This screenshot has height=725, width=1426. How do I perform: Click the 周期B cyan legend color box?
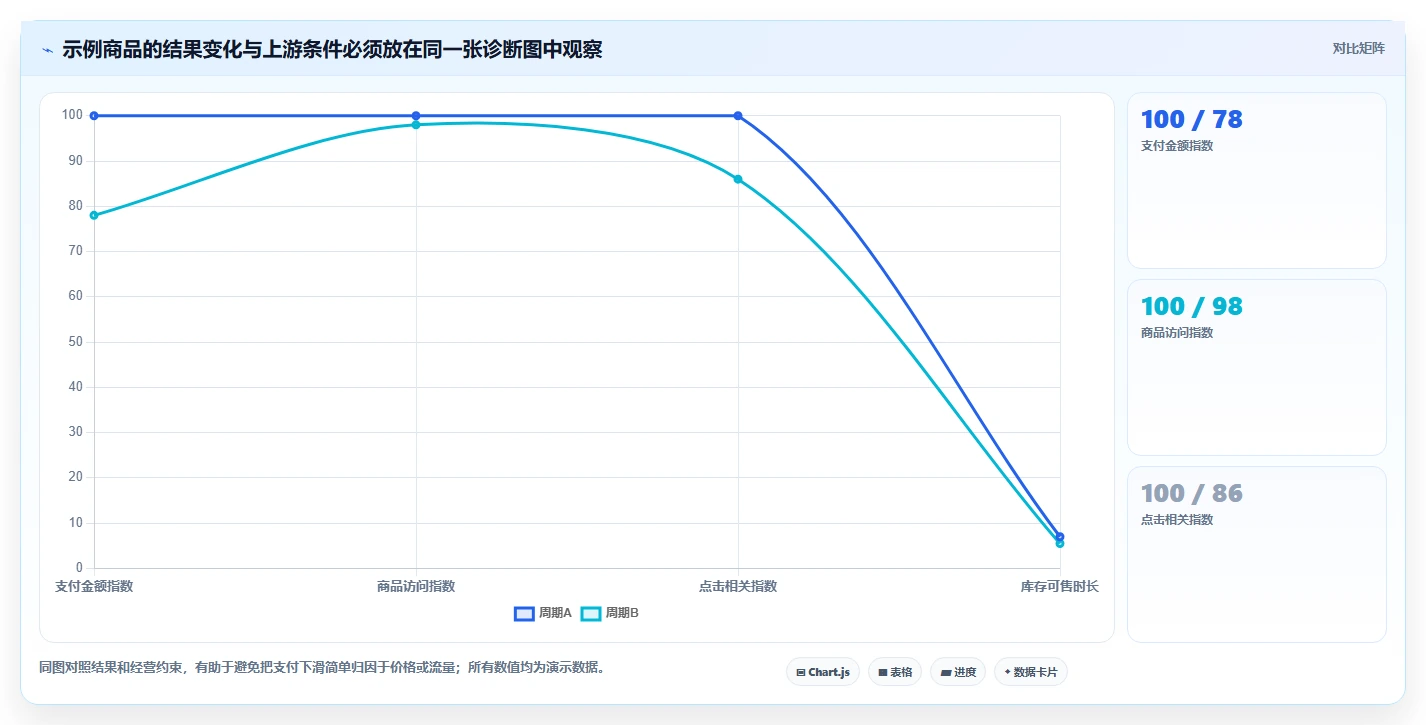tap(591, 613)
